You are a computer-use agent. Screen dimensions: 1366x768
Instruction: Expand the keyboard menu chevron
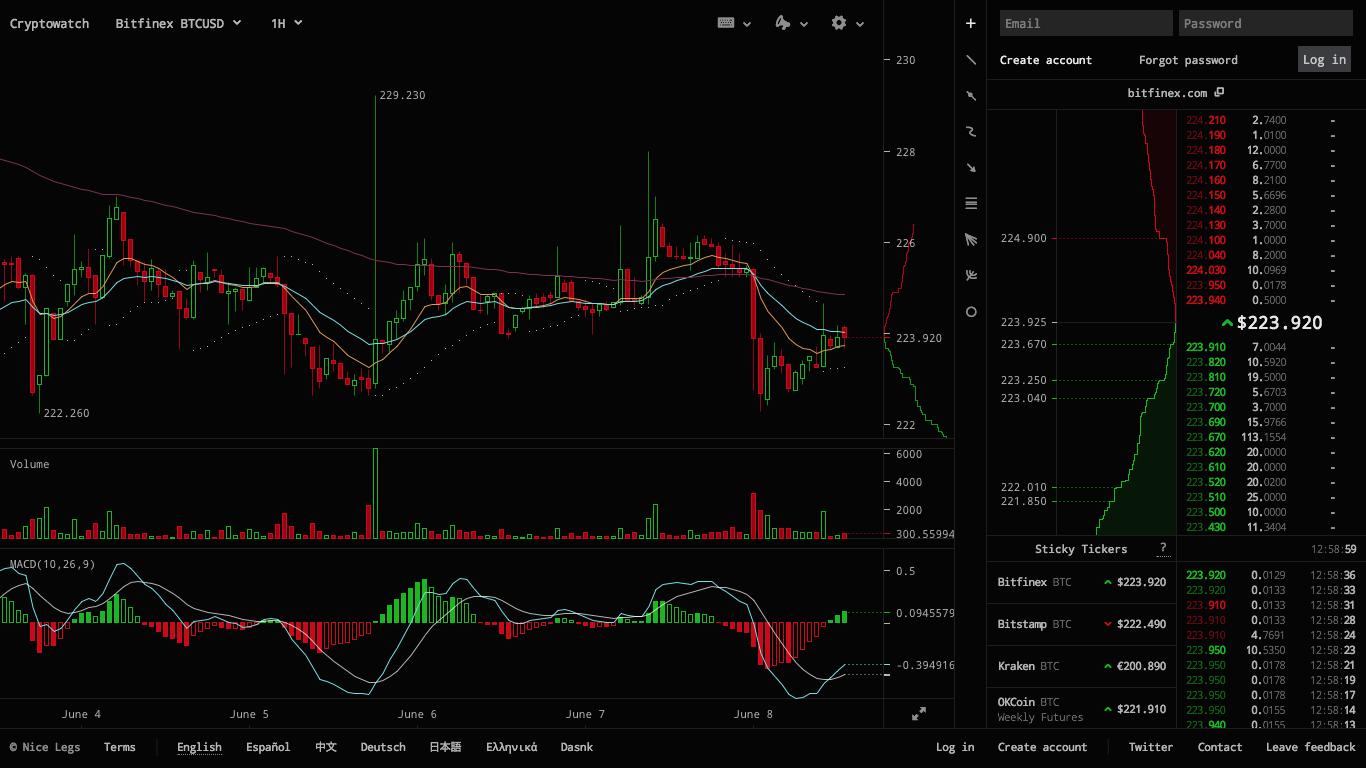[x=747, y=24]
